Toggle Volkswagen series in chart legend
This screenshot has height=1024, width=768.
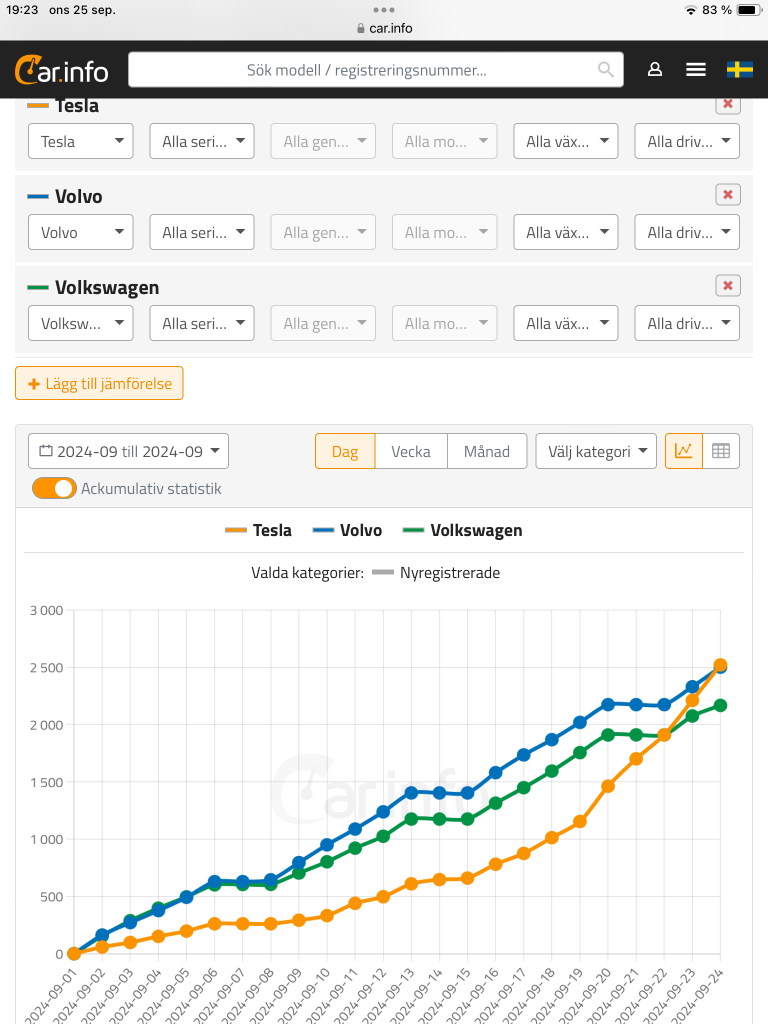pos(462,530)
